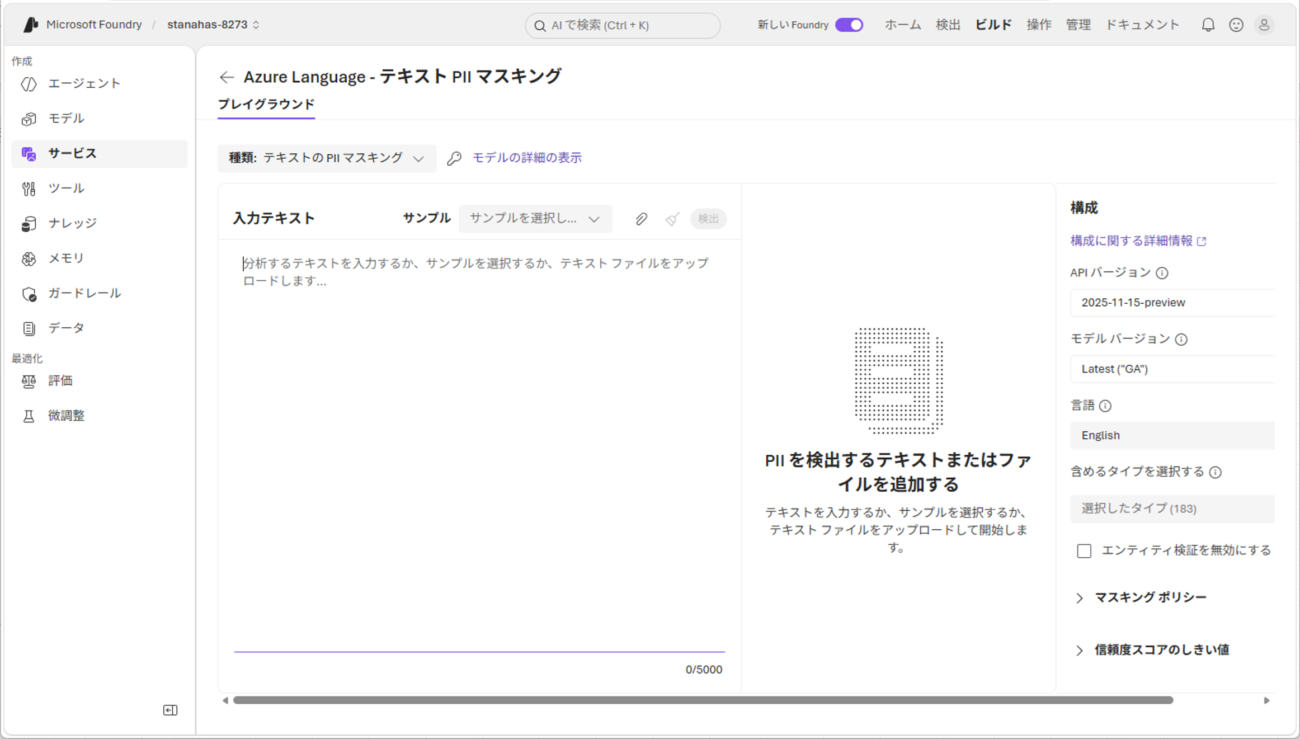Open the サンプルを選択 dropdown
This screenshot has height=739, width=1300.
(x=535, y=219)
